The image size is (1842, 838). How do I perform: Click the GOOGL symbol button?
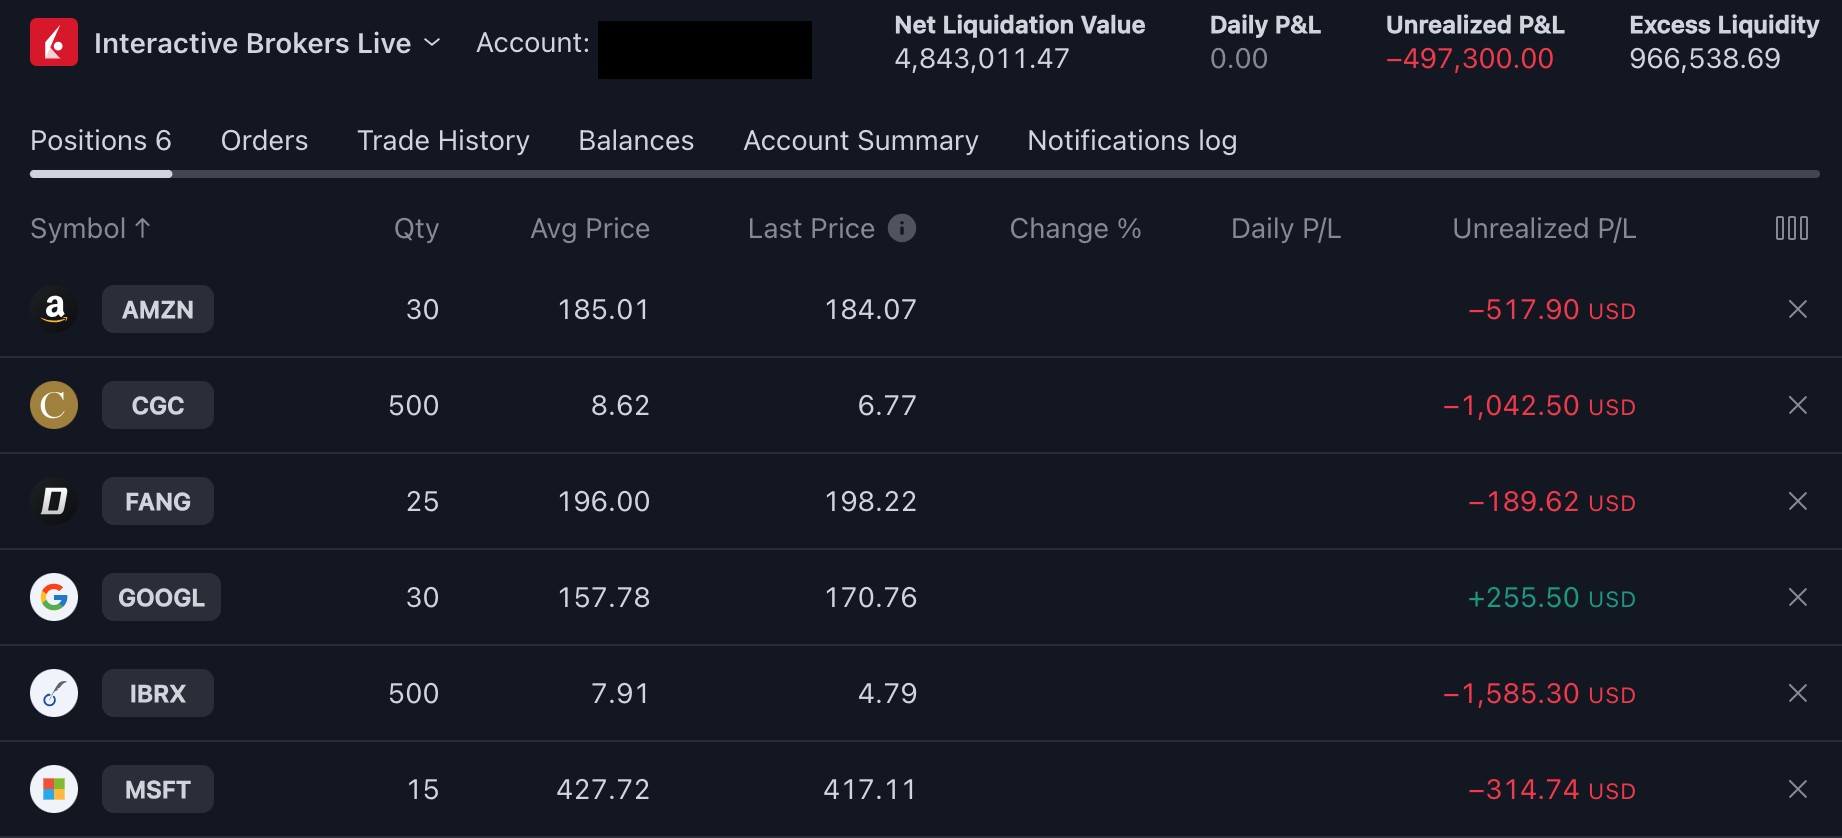click(161, 597)
